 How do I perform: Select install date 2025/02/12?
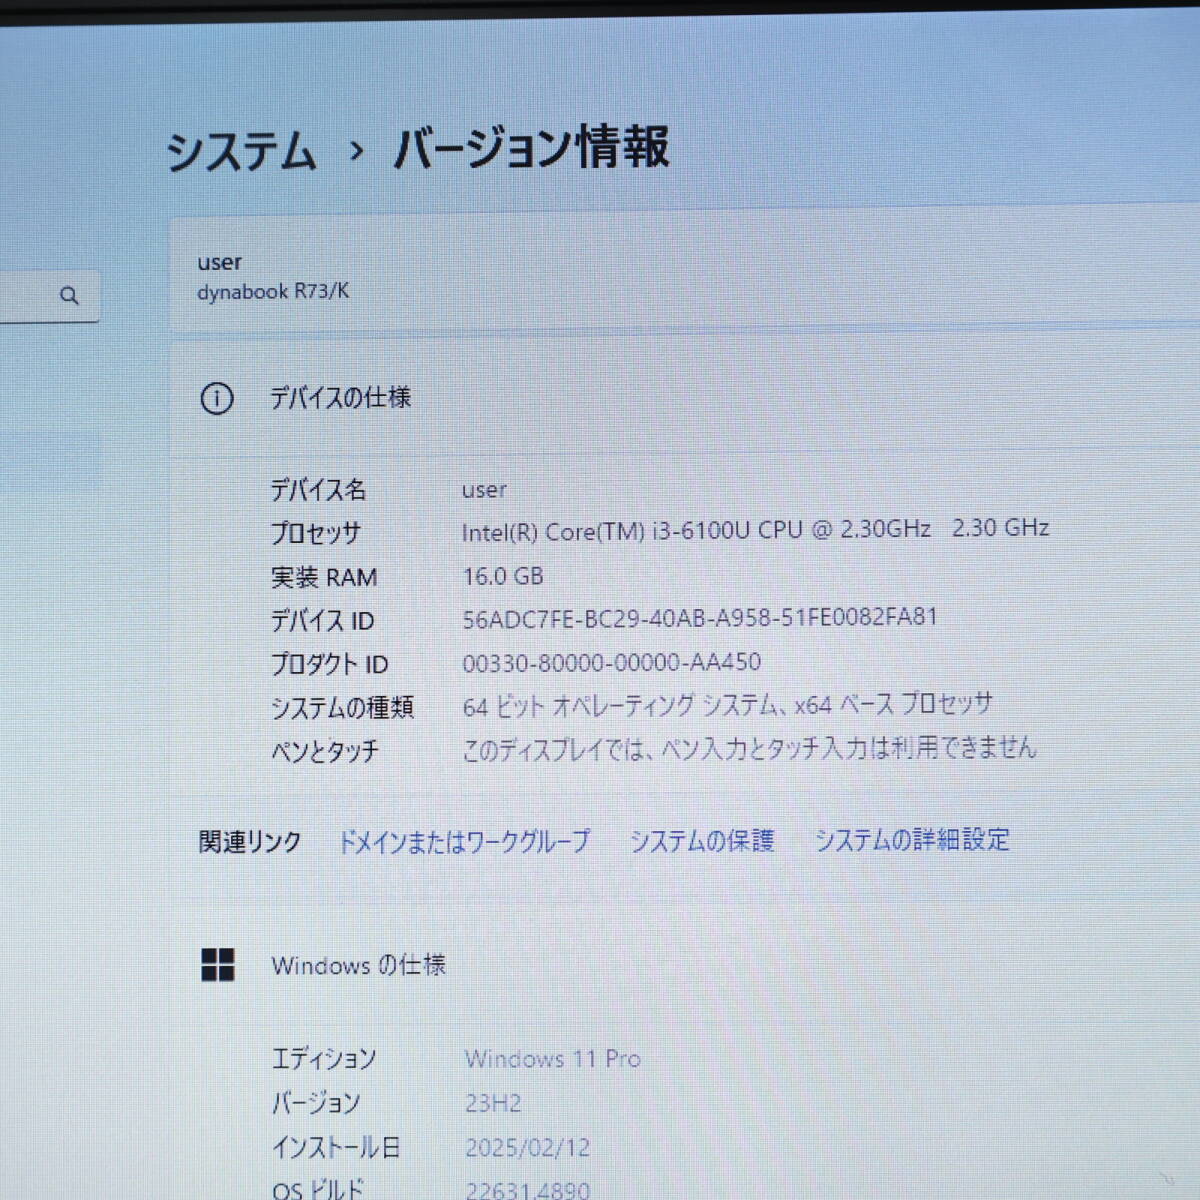[x=528, y=1147]
